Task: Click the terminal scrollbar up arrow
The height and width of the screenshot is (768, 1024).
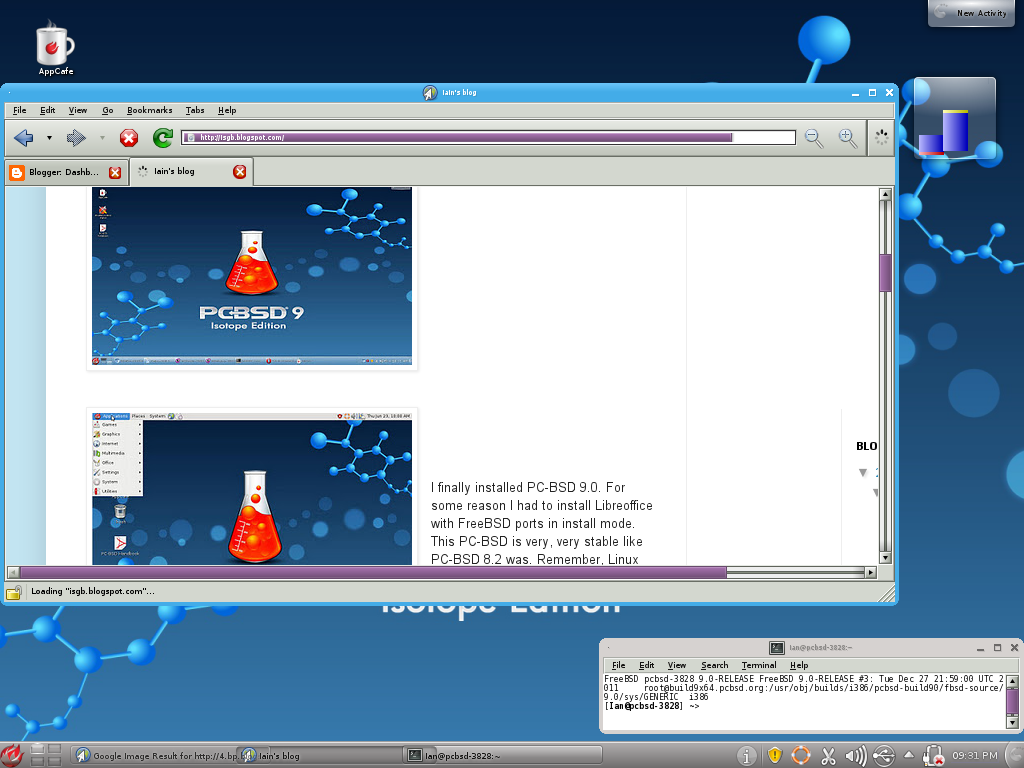Action: coord(1012,681)
